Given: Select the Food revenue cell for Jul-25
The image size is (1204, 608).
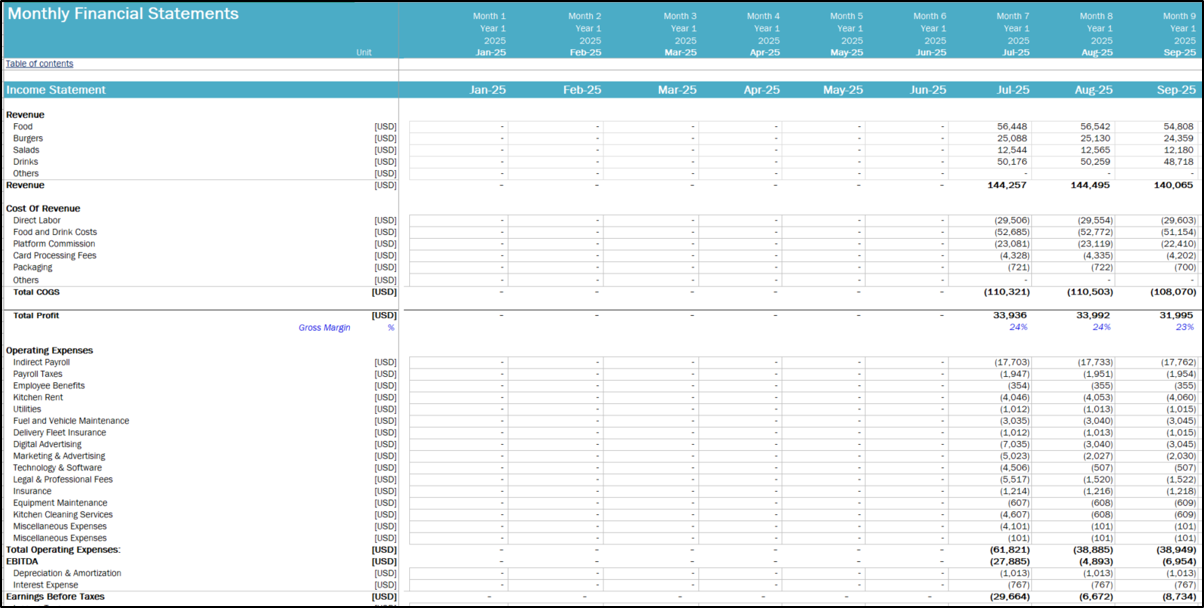Looking at the screenshot, I should [1012, 126].
